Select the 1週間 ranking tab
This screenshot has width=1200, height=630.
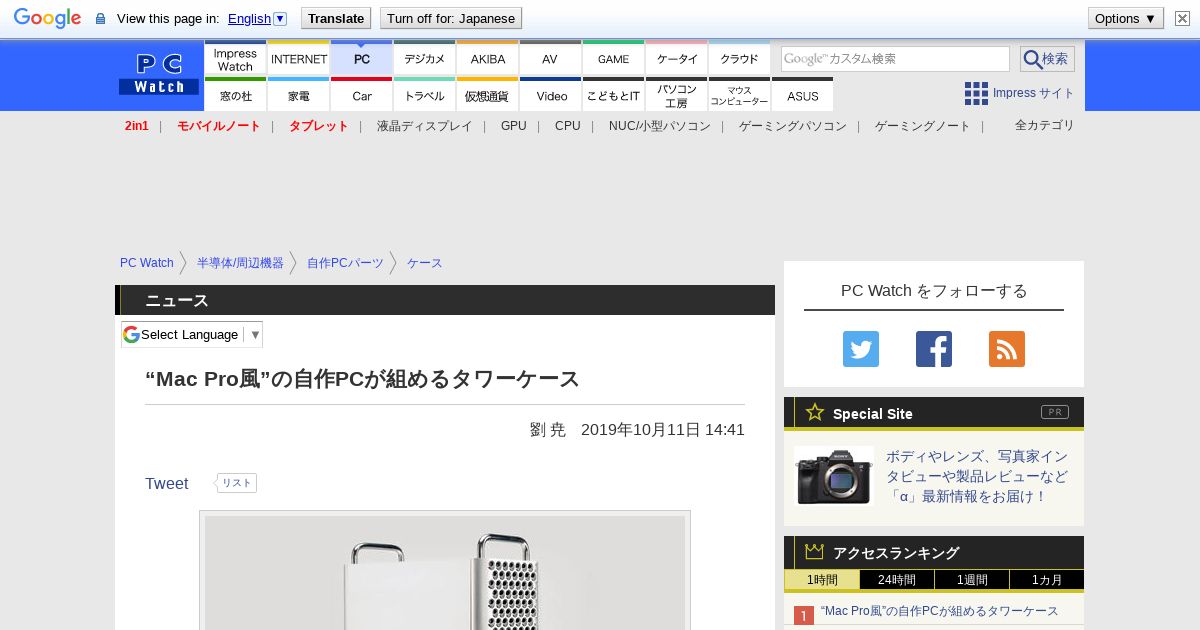point(972,580)
